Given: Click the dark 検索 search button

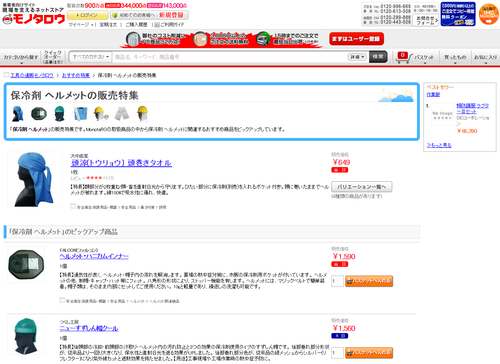Looking at the screenshot, I should point(378,57).
